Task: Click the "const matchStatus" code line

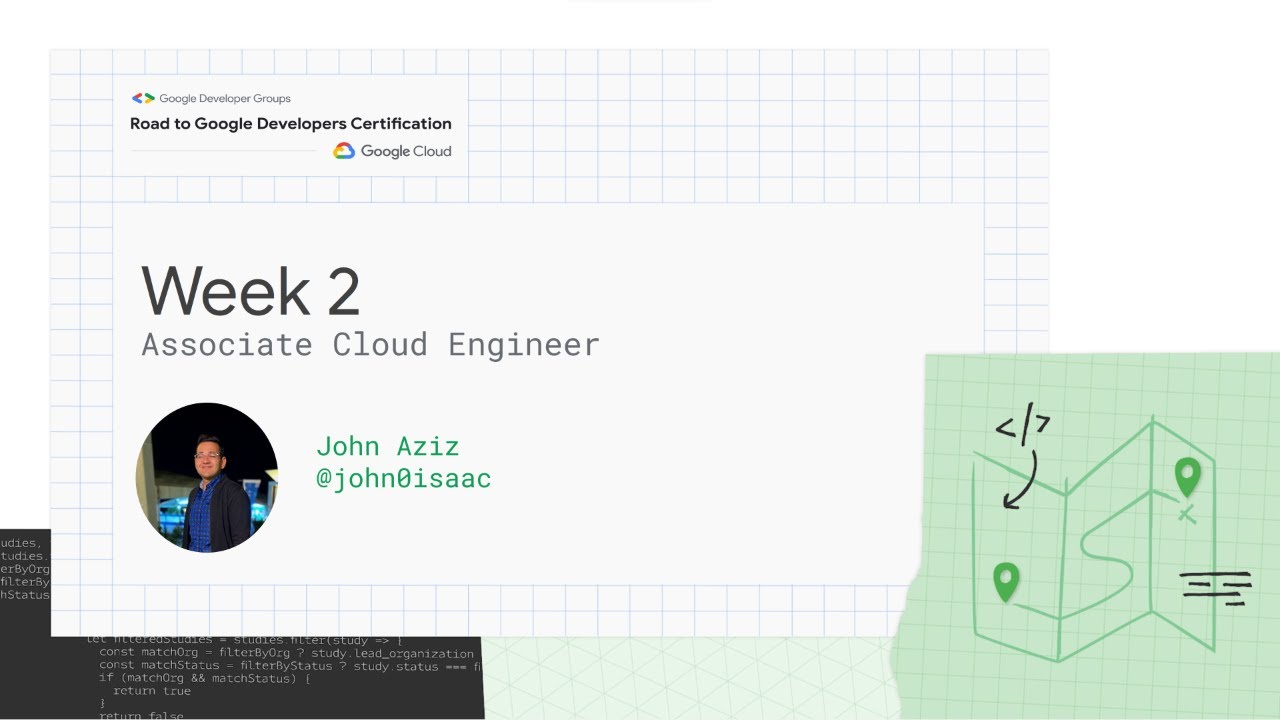Action: click(291, 666)
